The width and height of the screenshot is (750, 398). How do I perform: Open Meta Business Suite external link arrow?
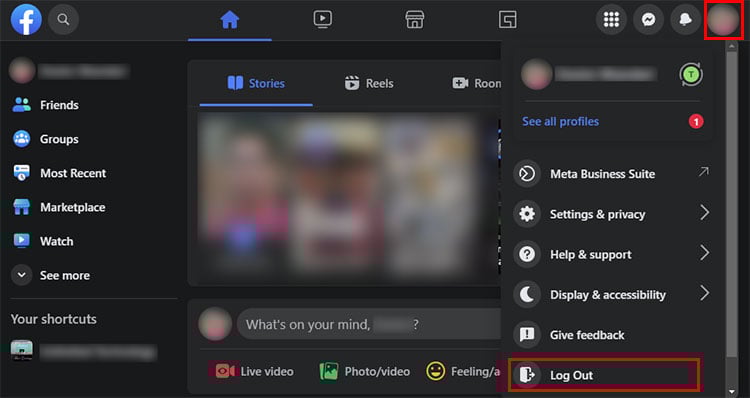(704, 172)
